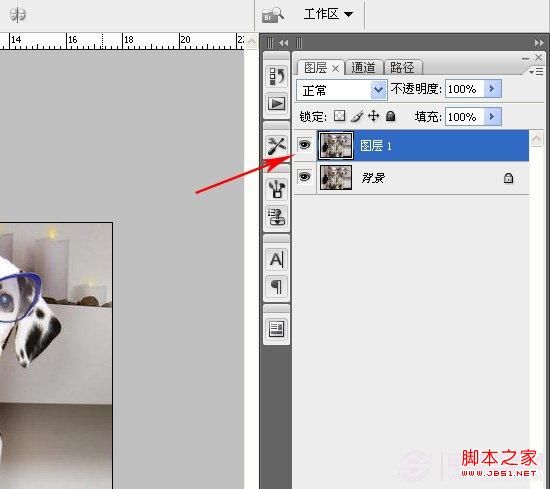Hide the 背景 layer visibility eye
This screenshot has width=550, height=489.
(304, 176)
